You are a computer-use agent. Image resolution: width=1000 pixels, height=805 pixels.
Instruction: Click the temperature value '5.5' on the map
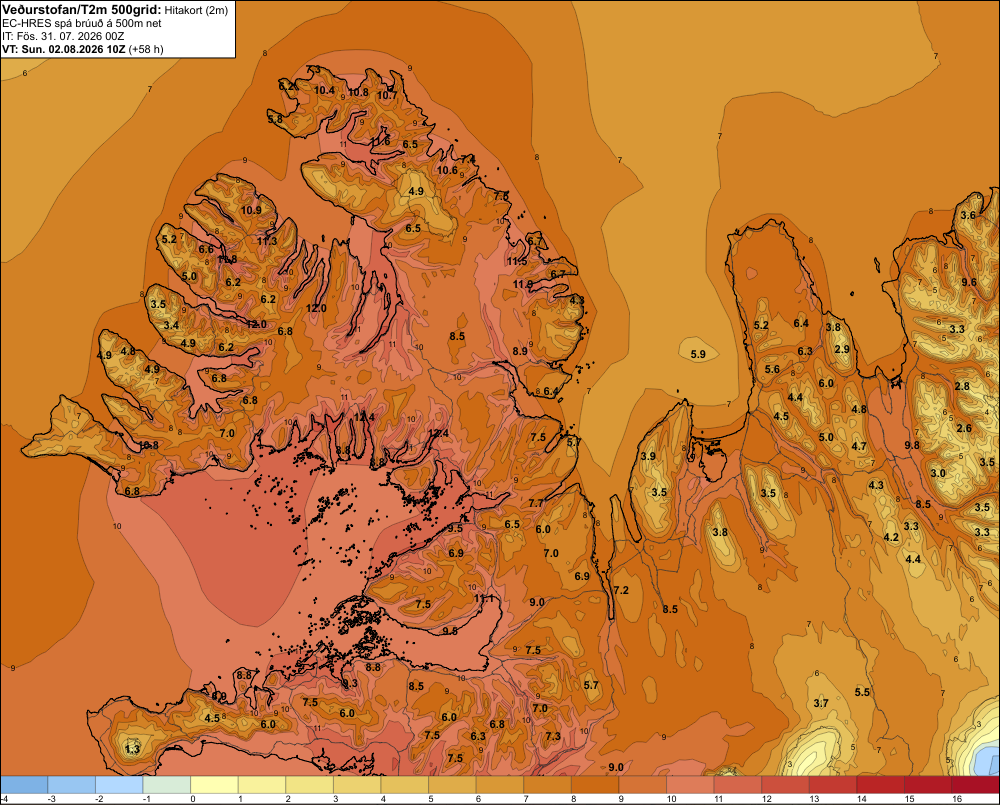tap(862, 692)
